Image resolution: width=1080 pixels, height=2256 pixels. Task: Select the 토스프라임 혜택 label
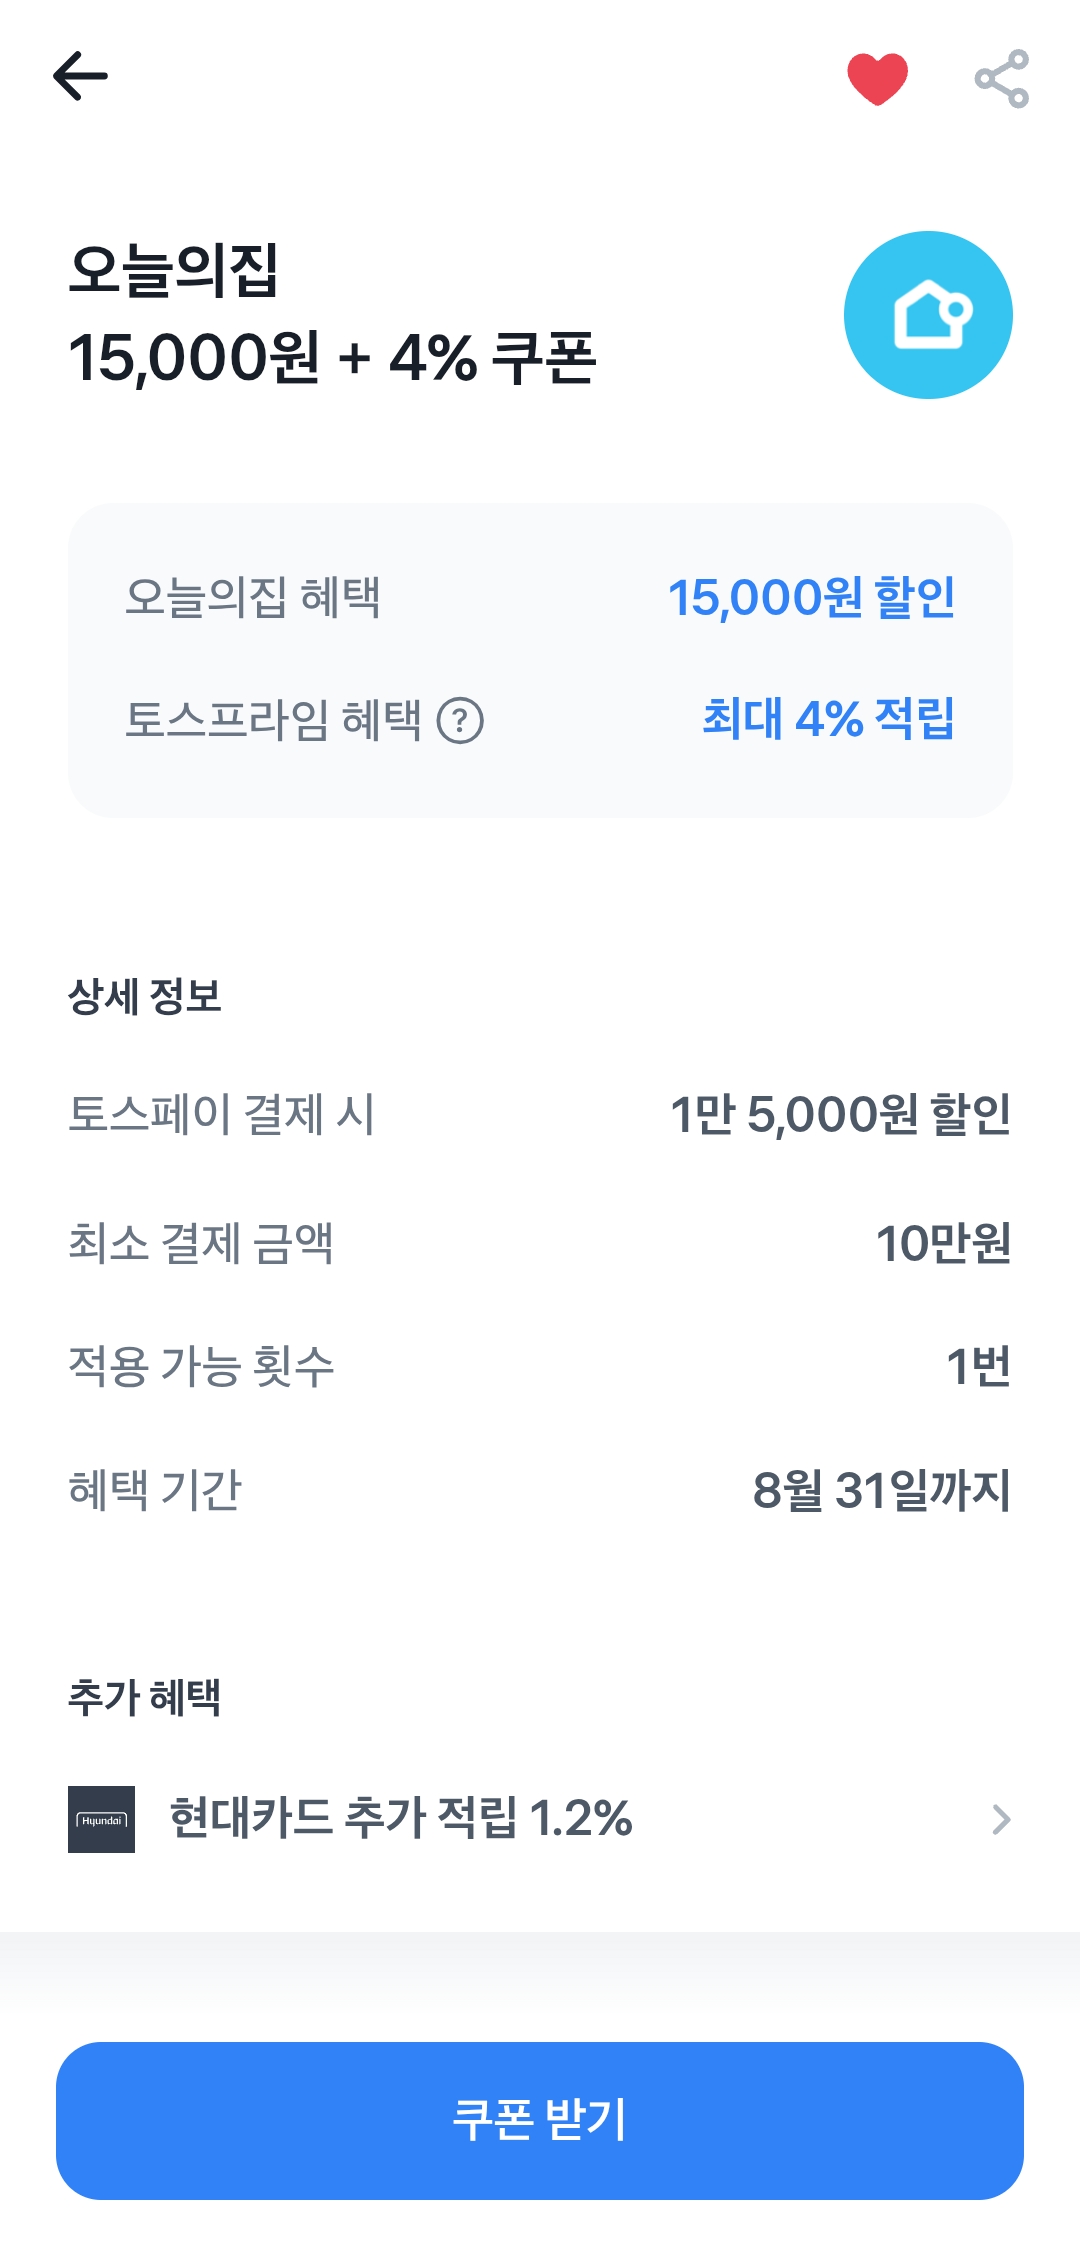[273, 720]
